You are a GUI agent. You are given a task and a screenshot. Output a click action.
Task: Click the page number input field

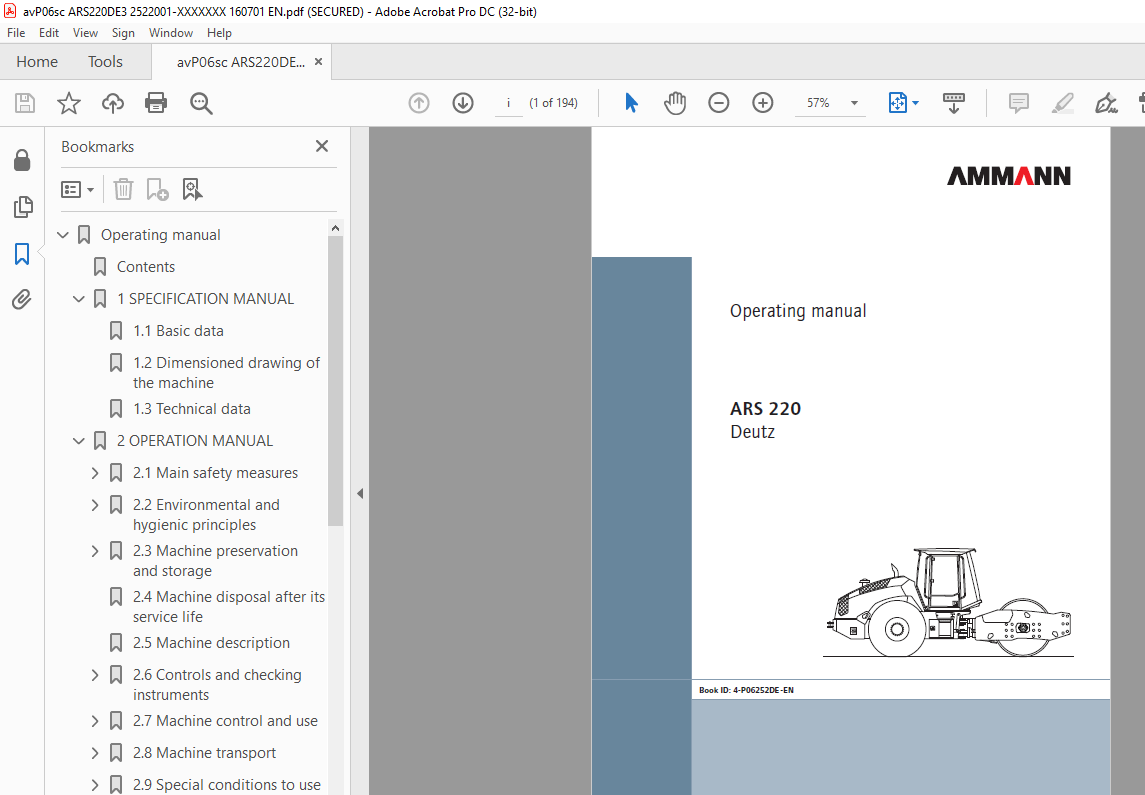(508, 103)
